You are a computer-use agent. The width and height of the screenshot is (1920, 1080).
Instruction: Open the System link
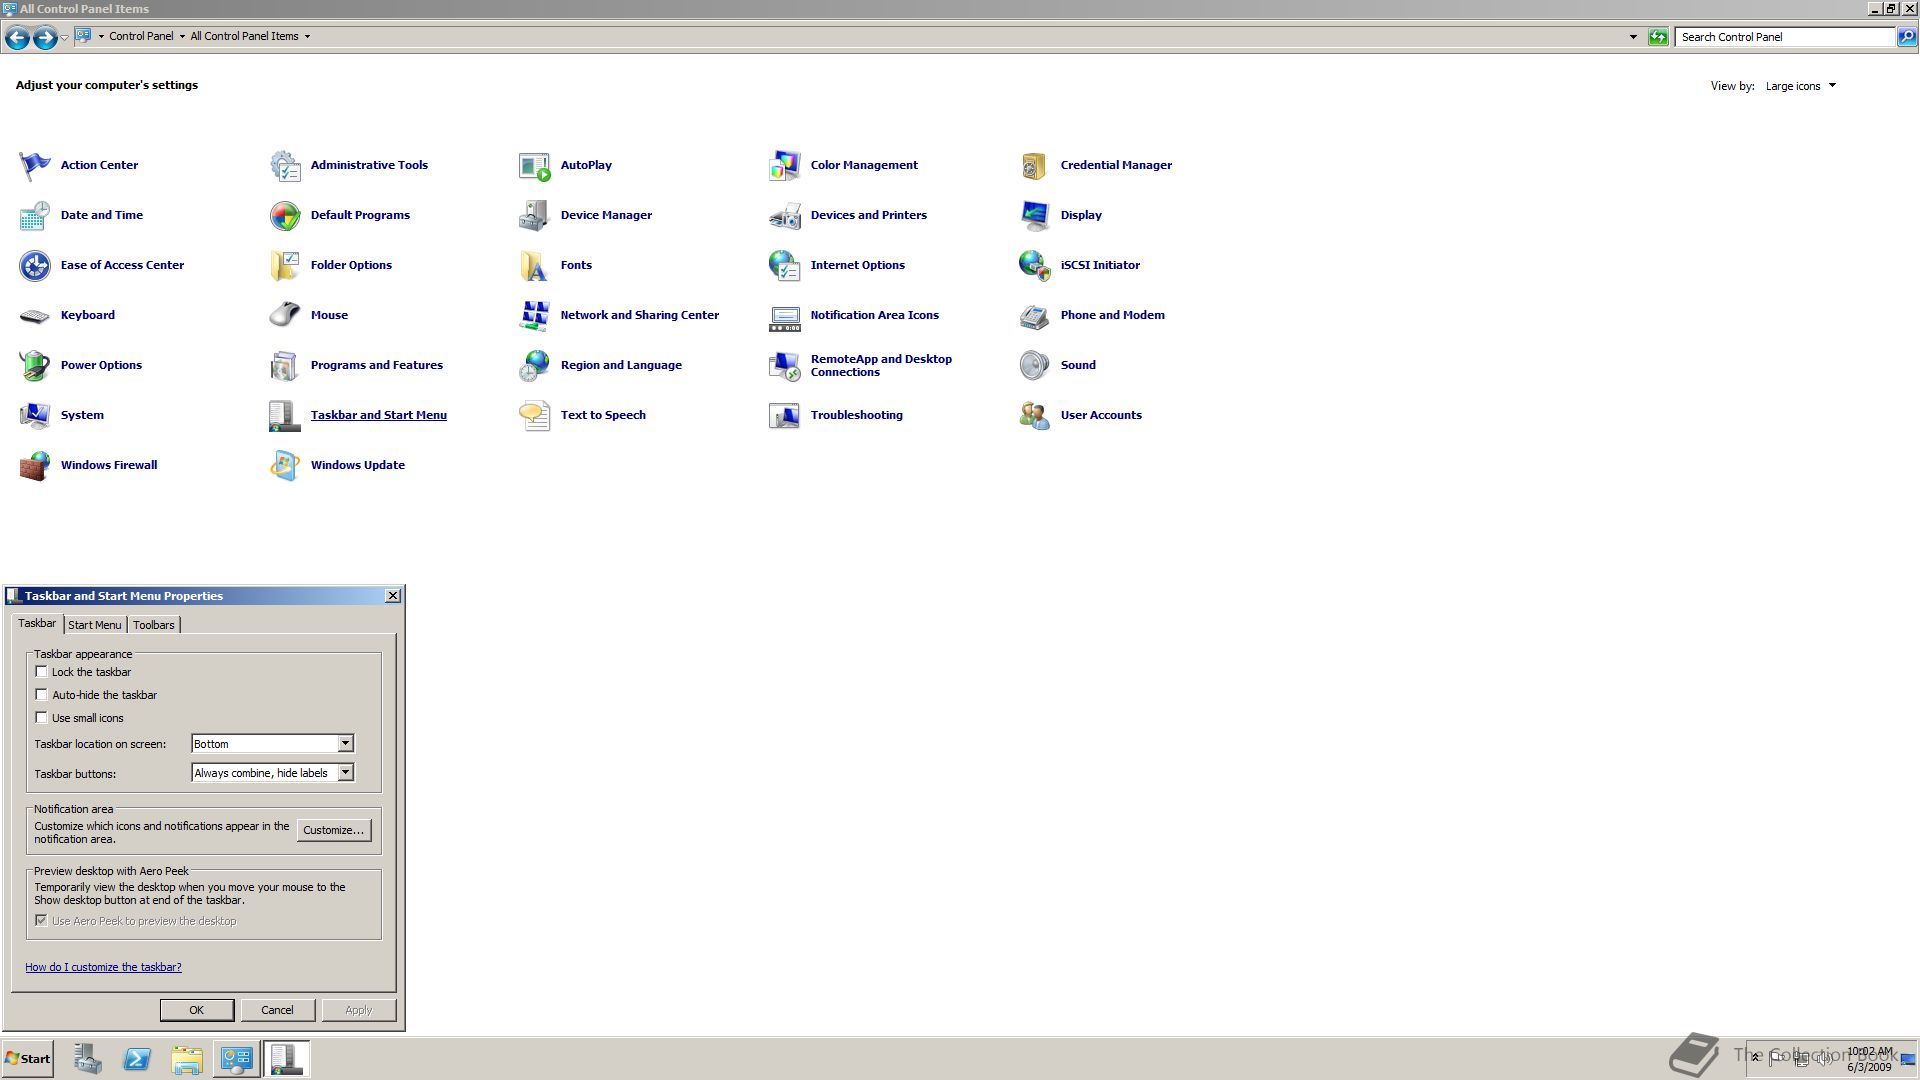pos(82,415)
